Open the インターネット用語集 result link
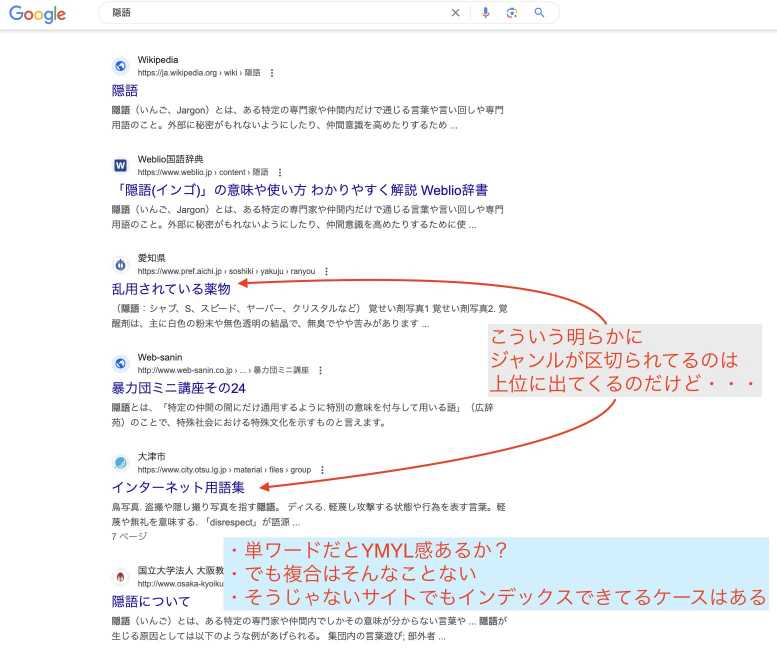The image size is (777, 663). point(178,488)
